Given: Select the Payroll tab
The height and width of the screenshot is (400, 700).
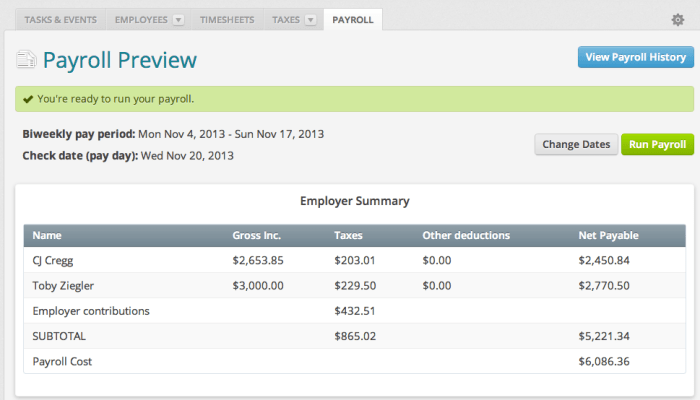Looking at the screenshot, I should (353, 20).
